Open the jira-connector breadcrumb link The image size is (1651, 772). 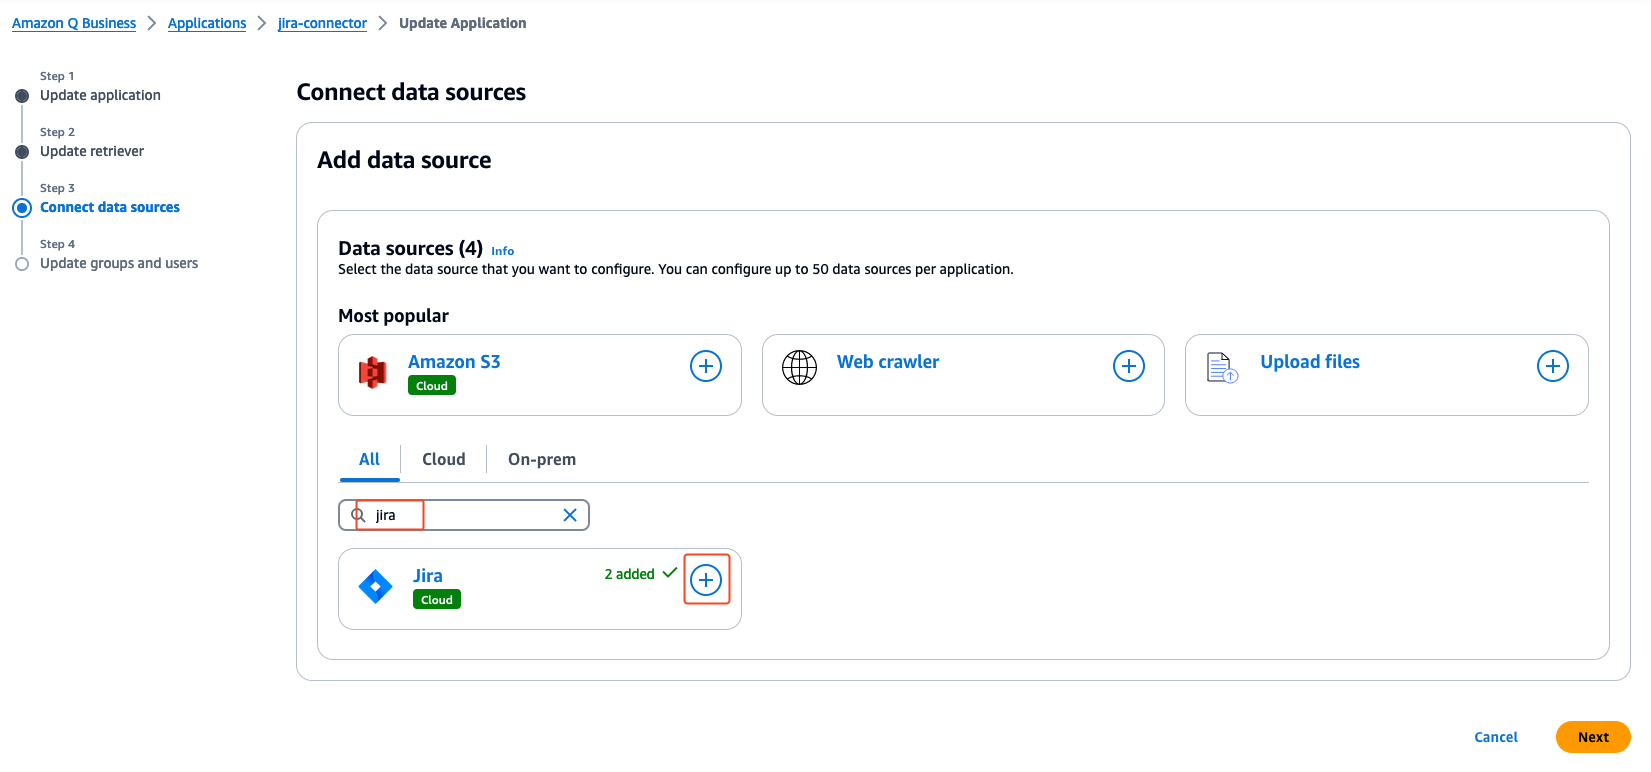click(322, 23)
